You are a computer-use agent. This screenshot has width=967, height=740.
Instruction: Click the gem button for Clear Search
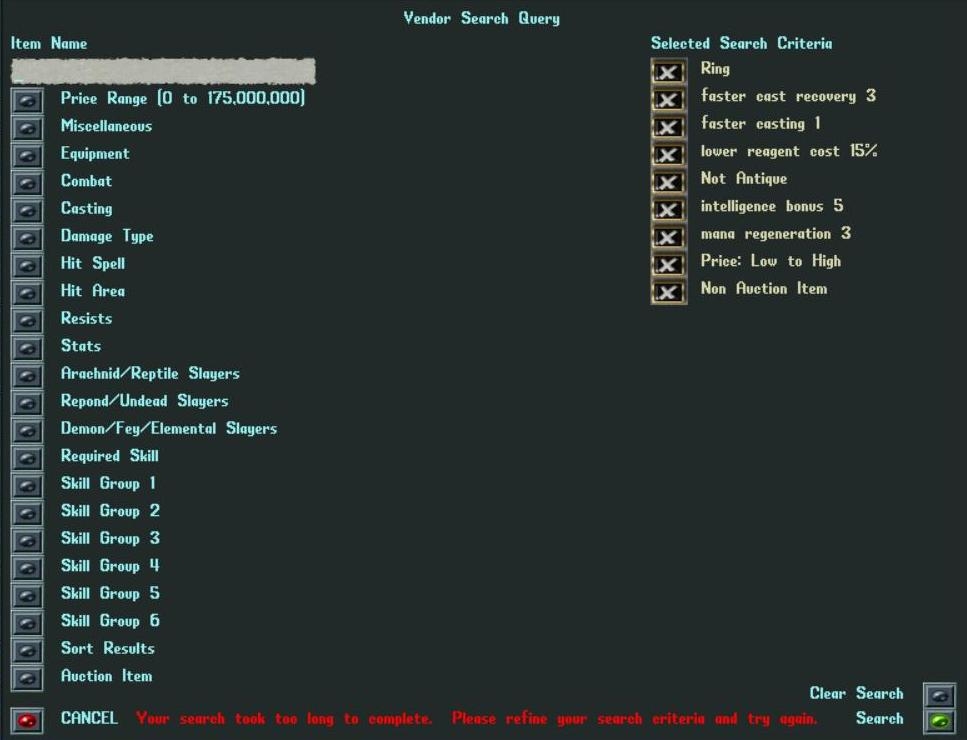click(939, 696)
